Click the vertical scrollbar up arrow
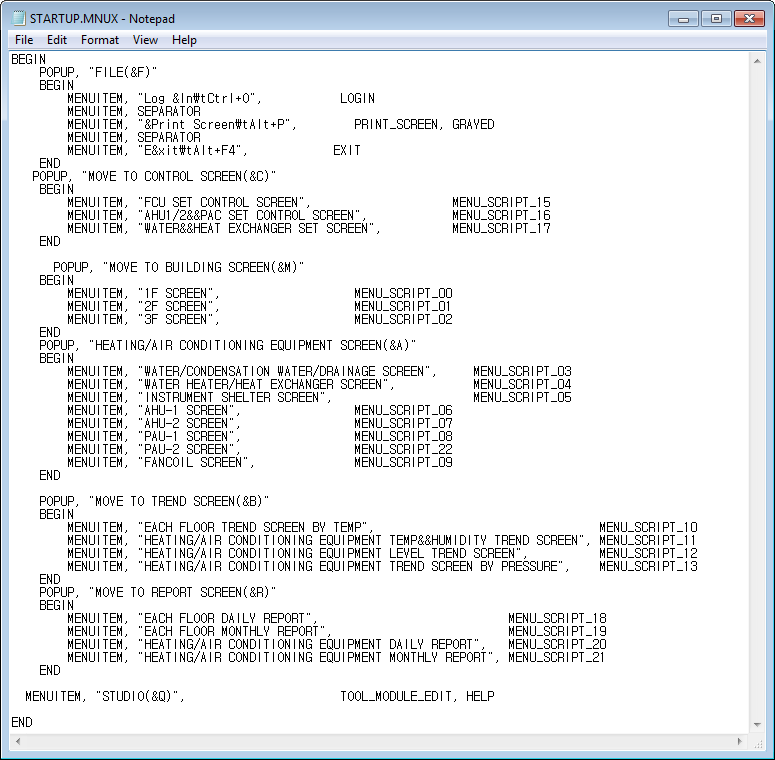This screenshot has height=760, width=775. point(757,61)
